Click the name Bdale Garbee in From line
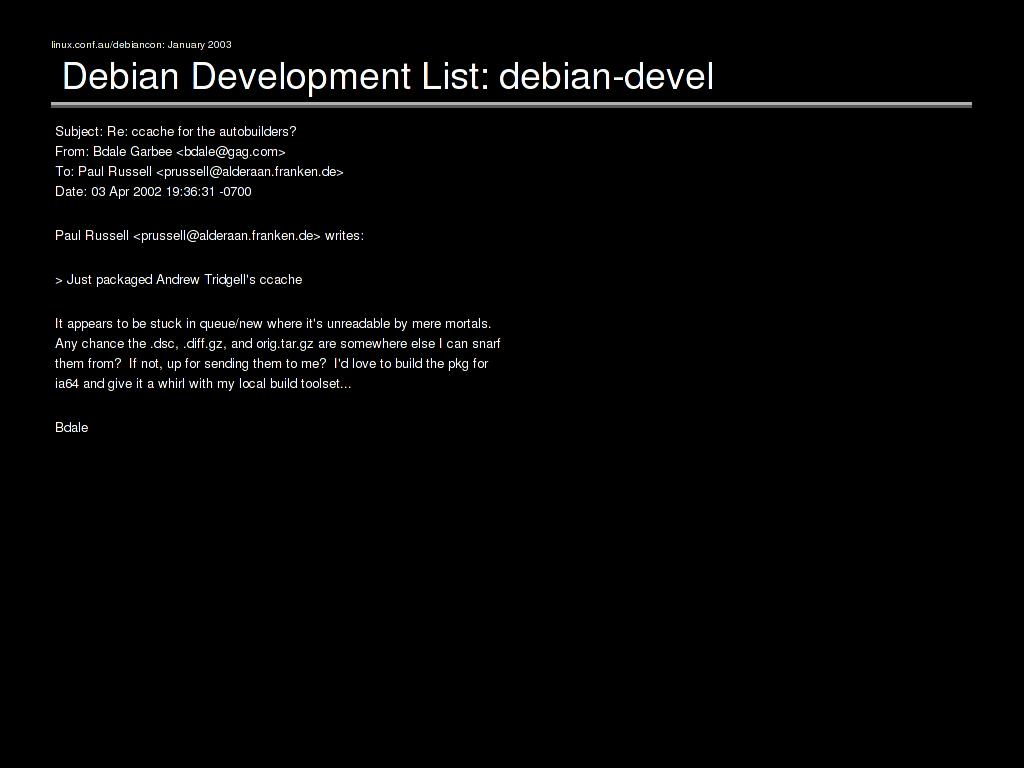 [132, 151]
